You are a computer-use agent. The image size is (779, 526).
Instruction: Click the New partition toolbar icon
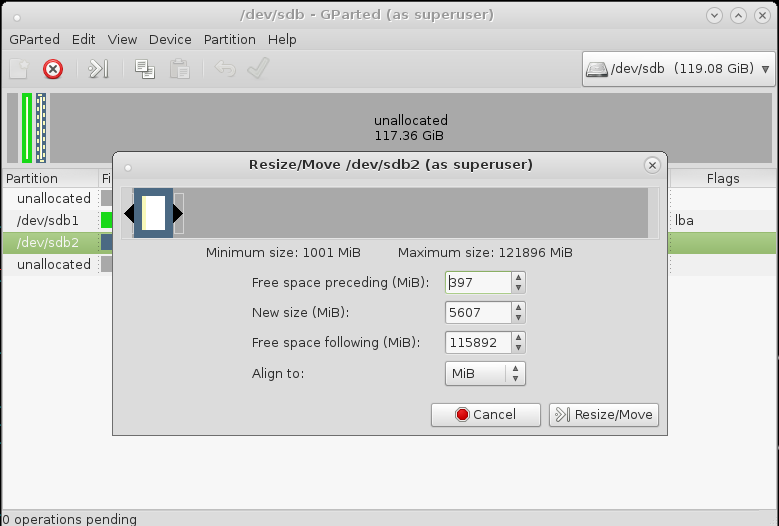(19, 69)
